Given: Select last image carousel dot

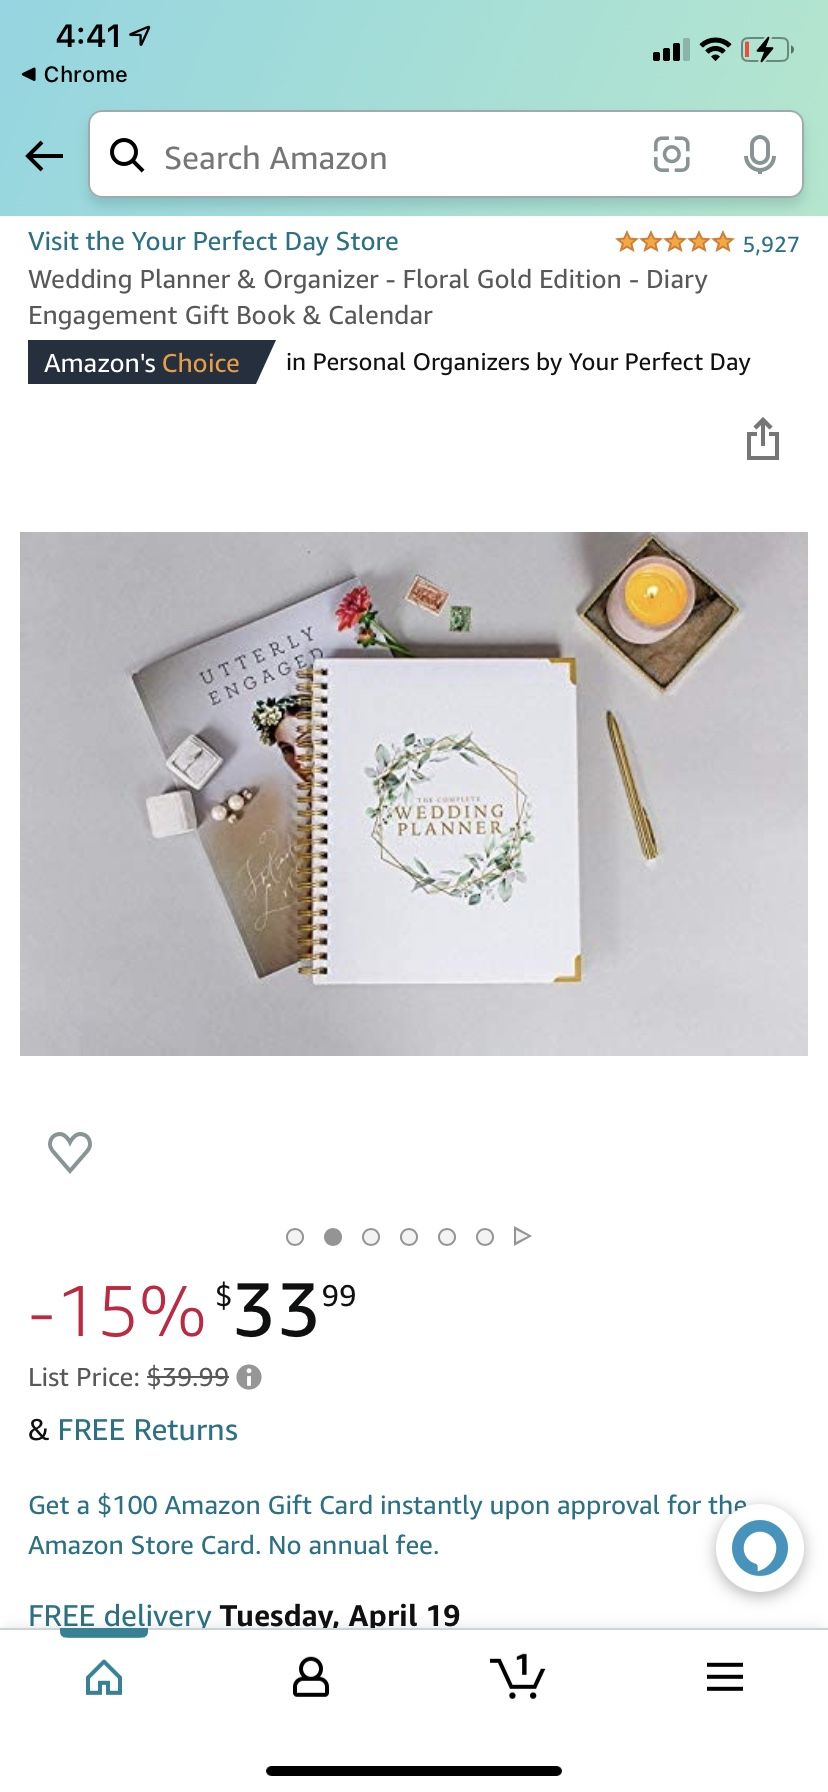Looking at the screenshot, I should click(485, 1237).
